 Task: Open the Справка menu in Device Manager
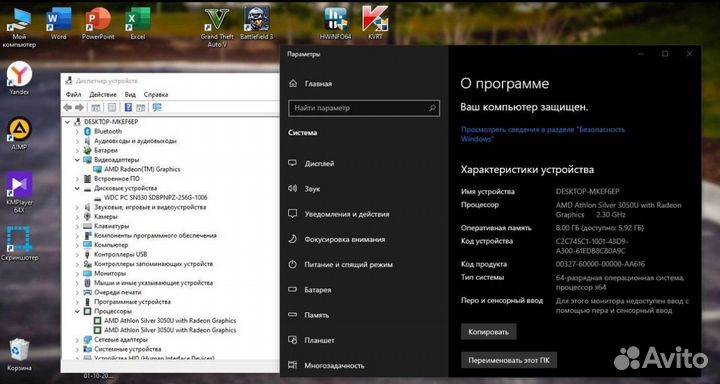tap(156, 94)
